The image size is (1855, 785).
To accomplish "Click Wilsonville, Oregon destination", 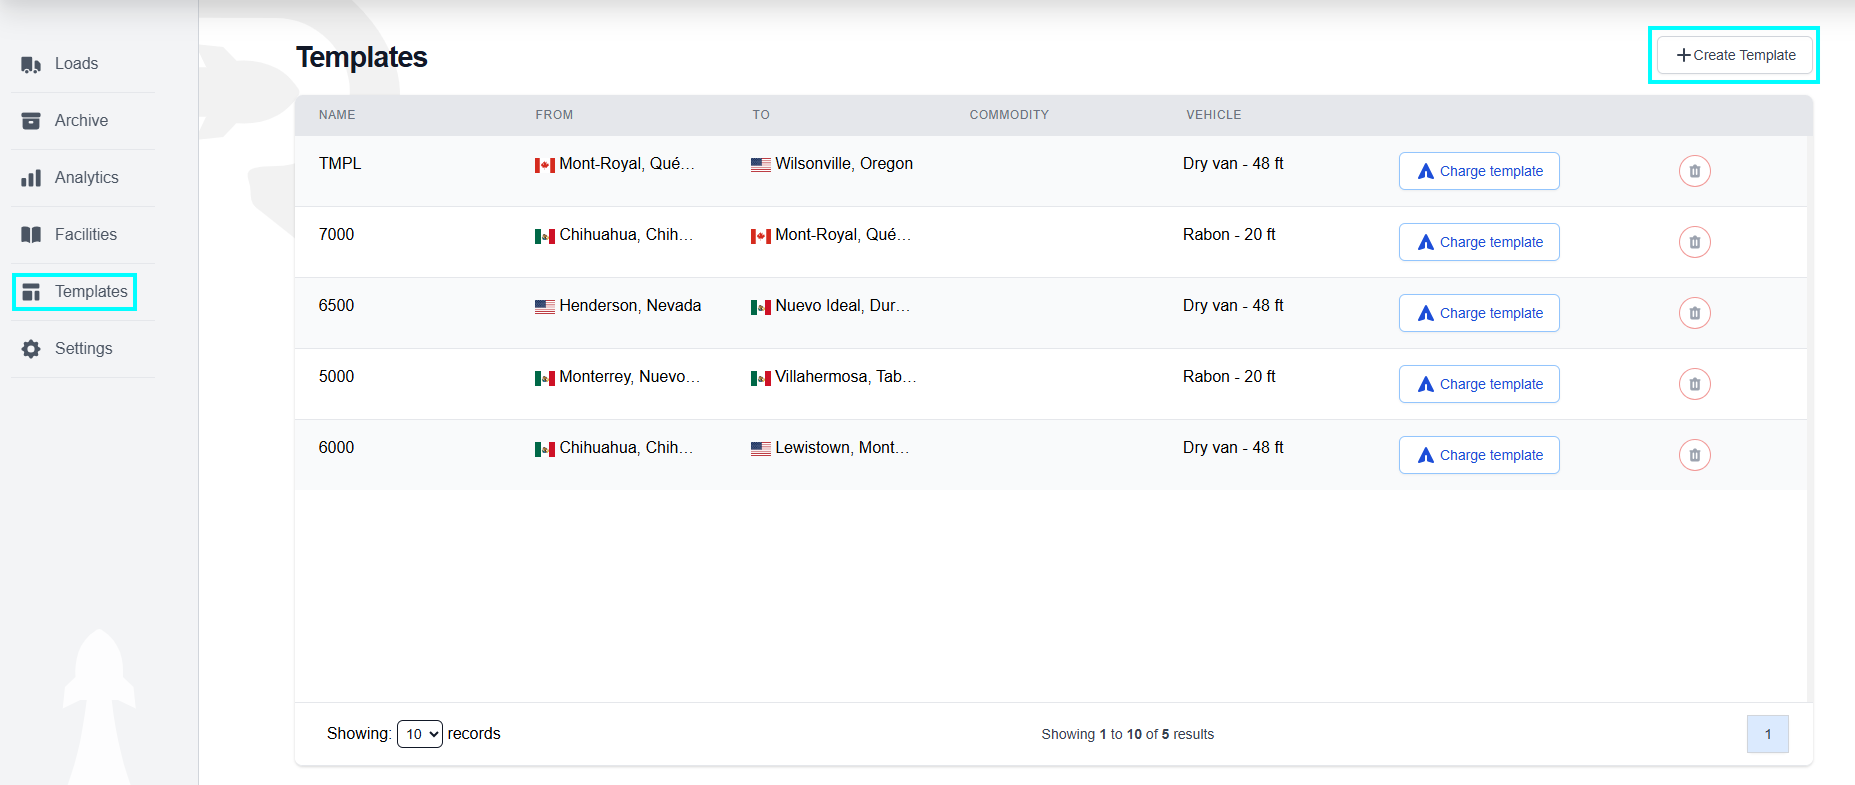I will point(844,164).
